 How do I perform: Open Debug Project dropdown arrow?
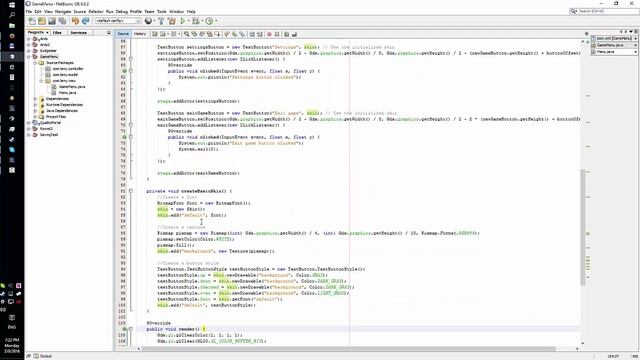click(x=202, y=21)
